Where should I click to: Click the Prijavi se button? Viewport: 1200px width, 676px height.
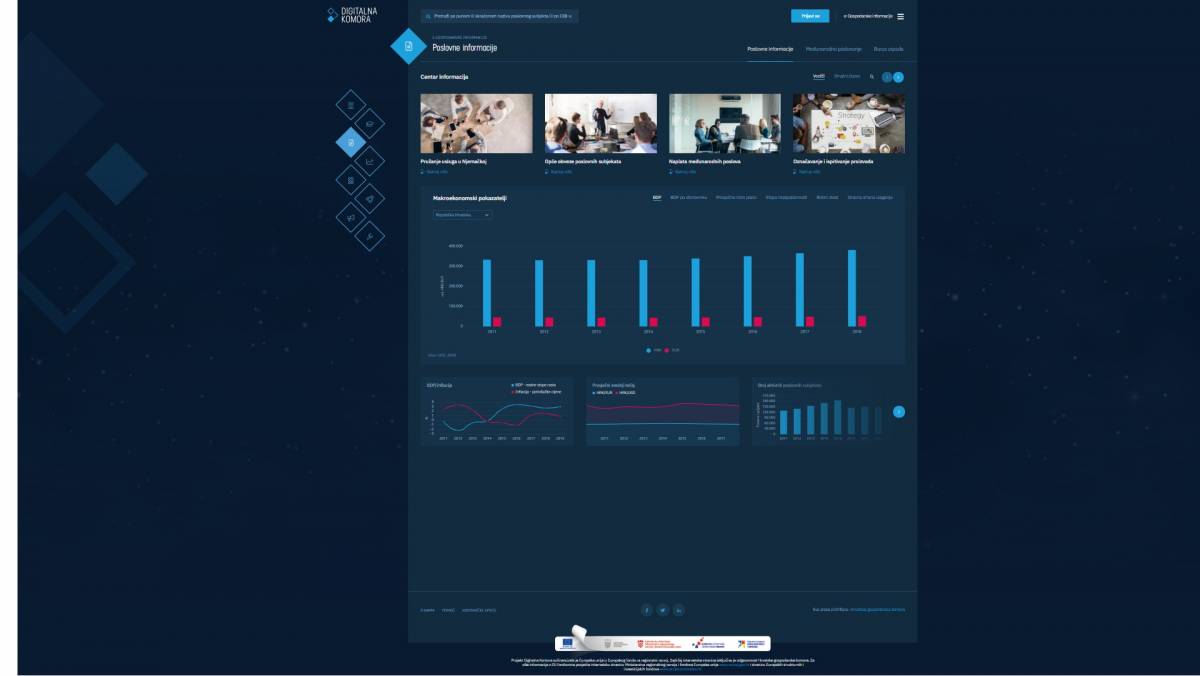(x=809, y=16)
